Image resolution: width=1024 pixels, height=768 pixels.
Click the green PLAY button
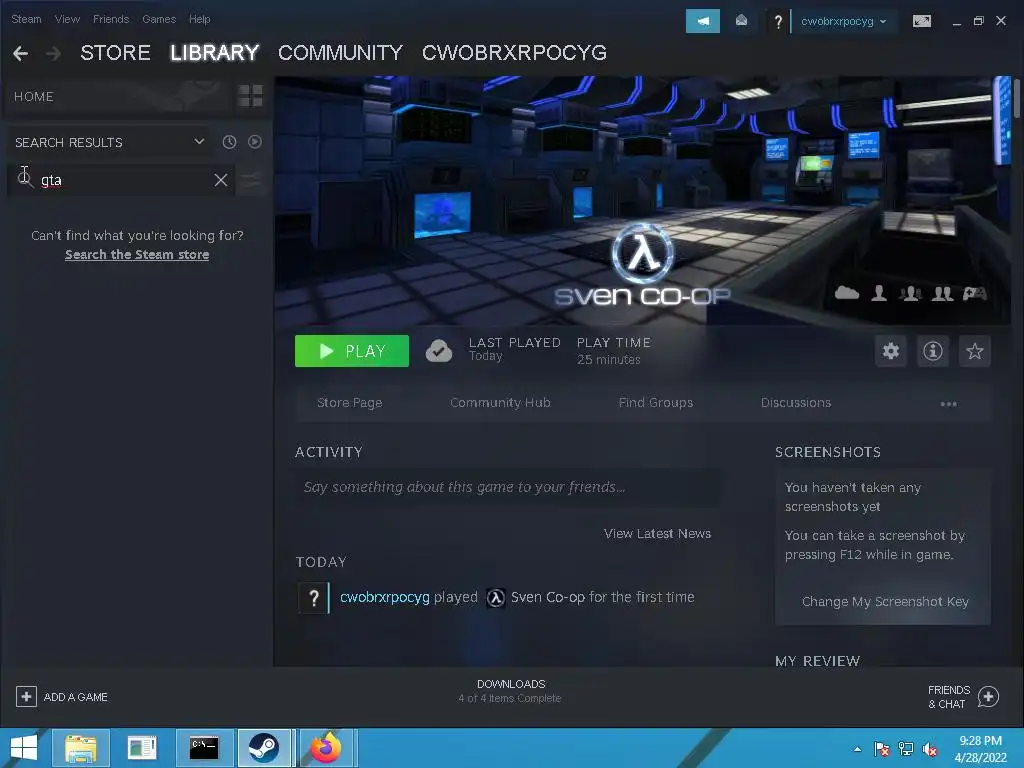coord(352,351)
